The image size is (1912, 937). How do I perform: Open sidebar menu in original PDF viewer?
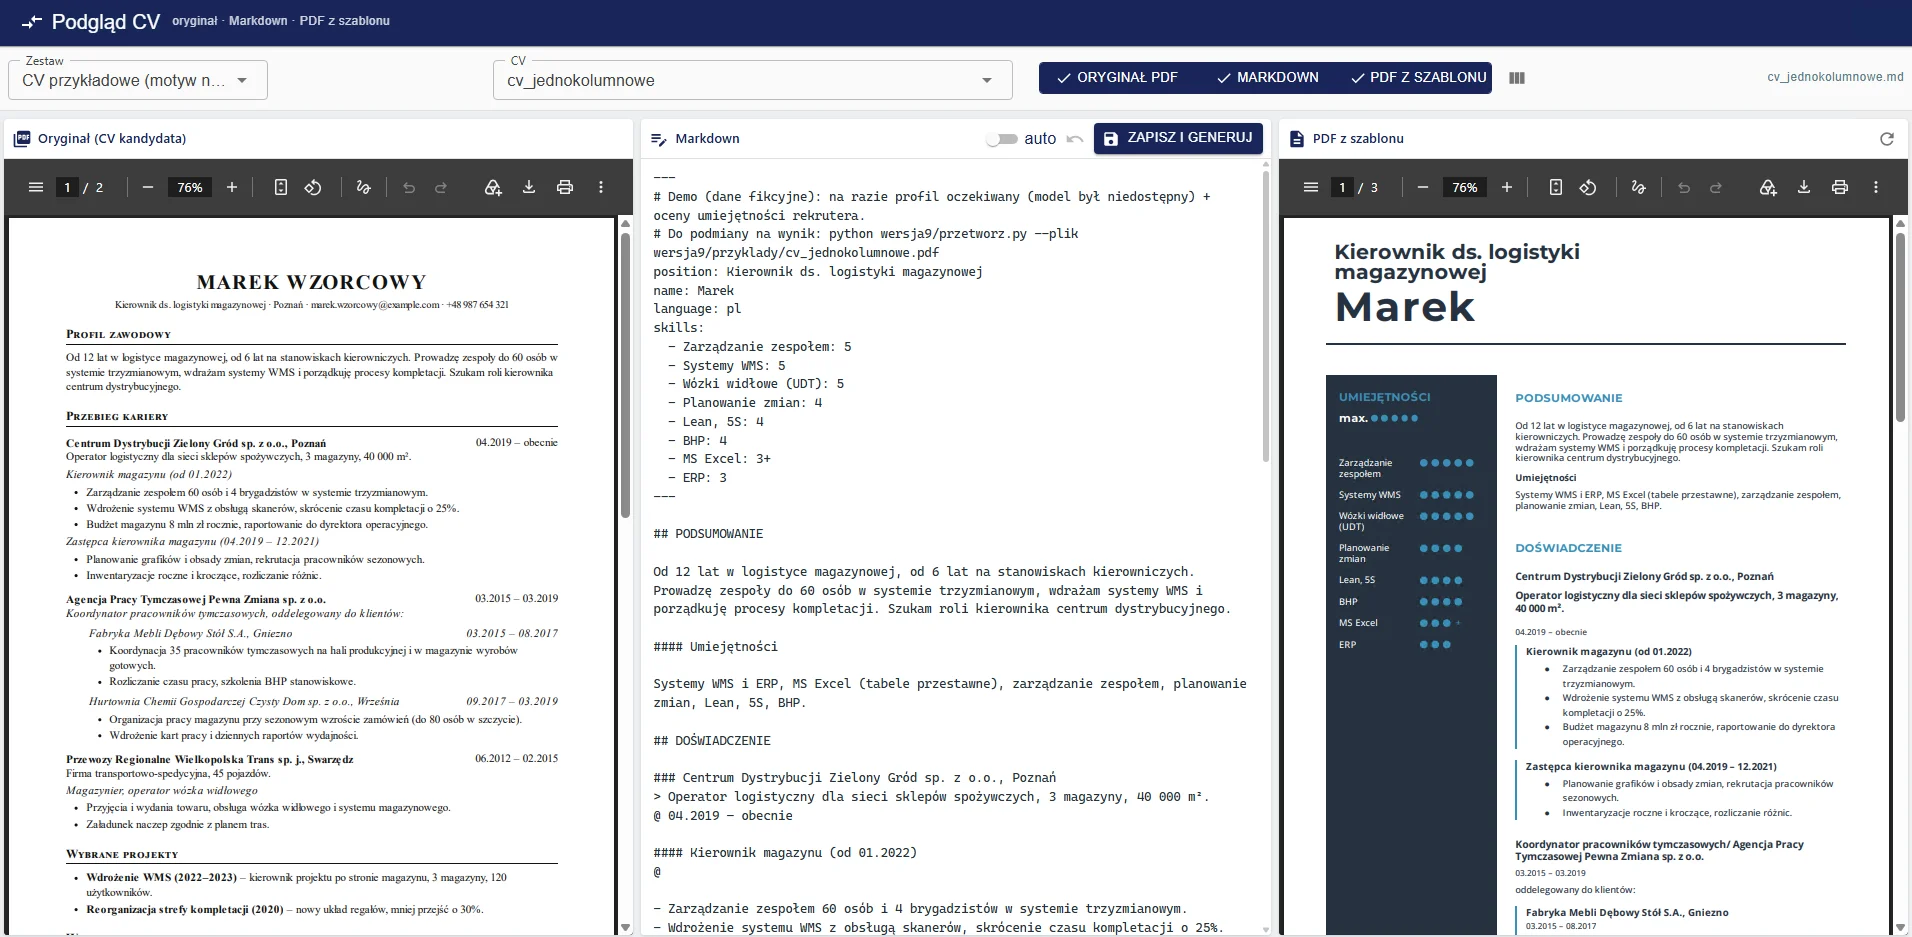tap(36, 187)
